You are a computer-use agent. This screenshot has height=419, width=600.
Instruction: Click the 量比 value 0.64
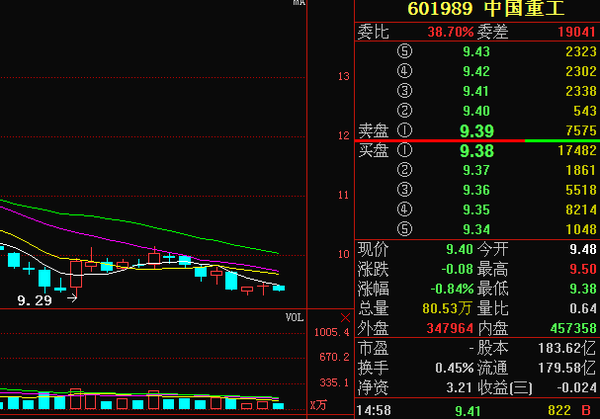[x=583, y=309]
